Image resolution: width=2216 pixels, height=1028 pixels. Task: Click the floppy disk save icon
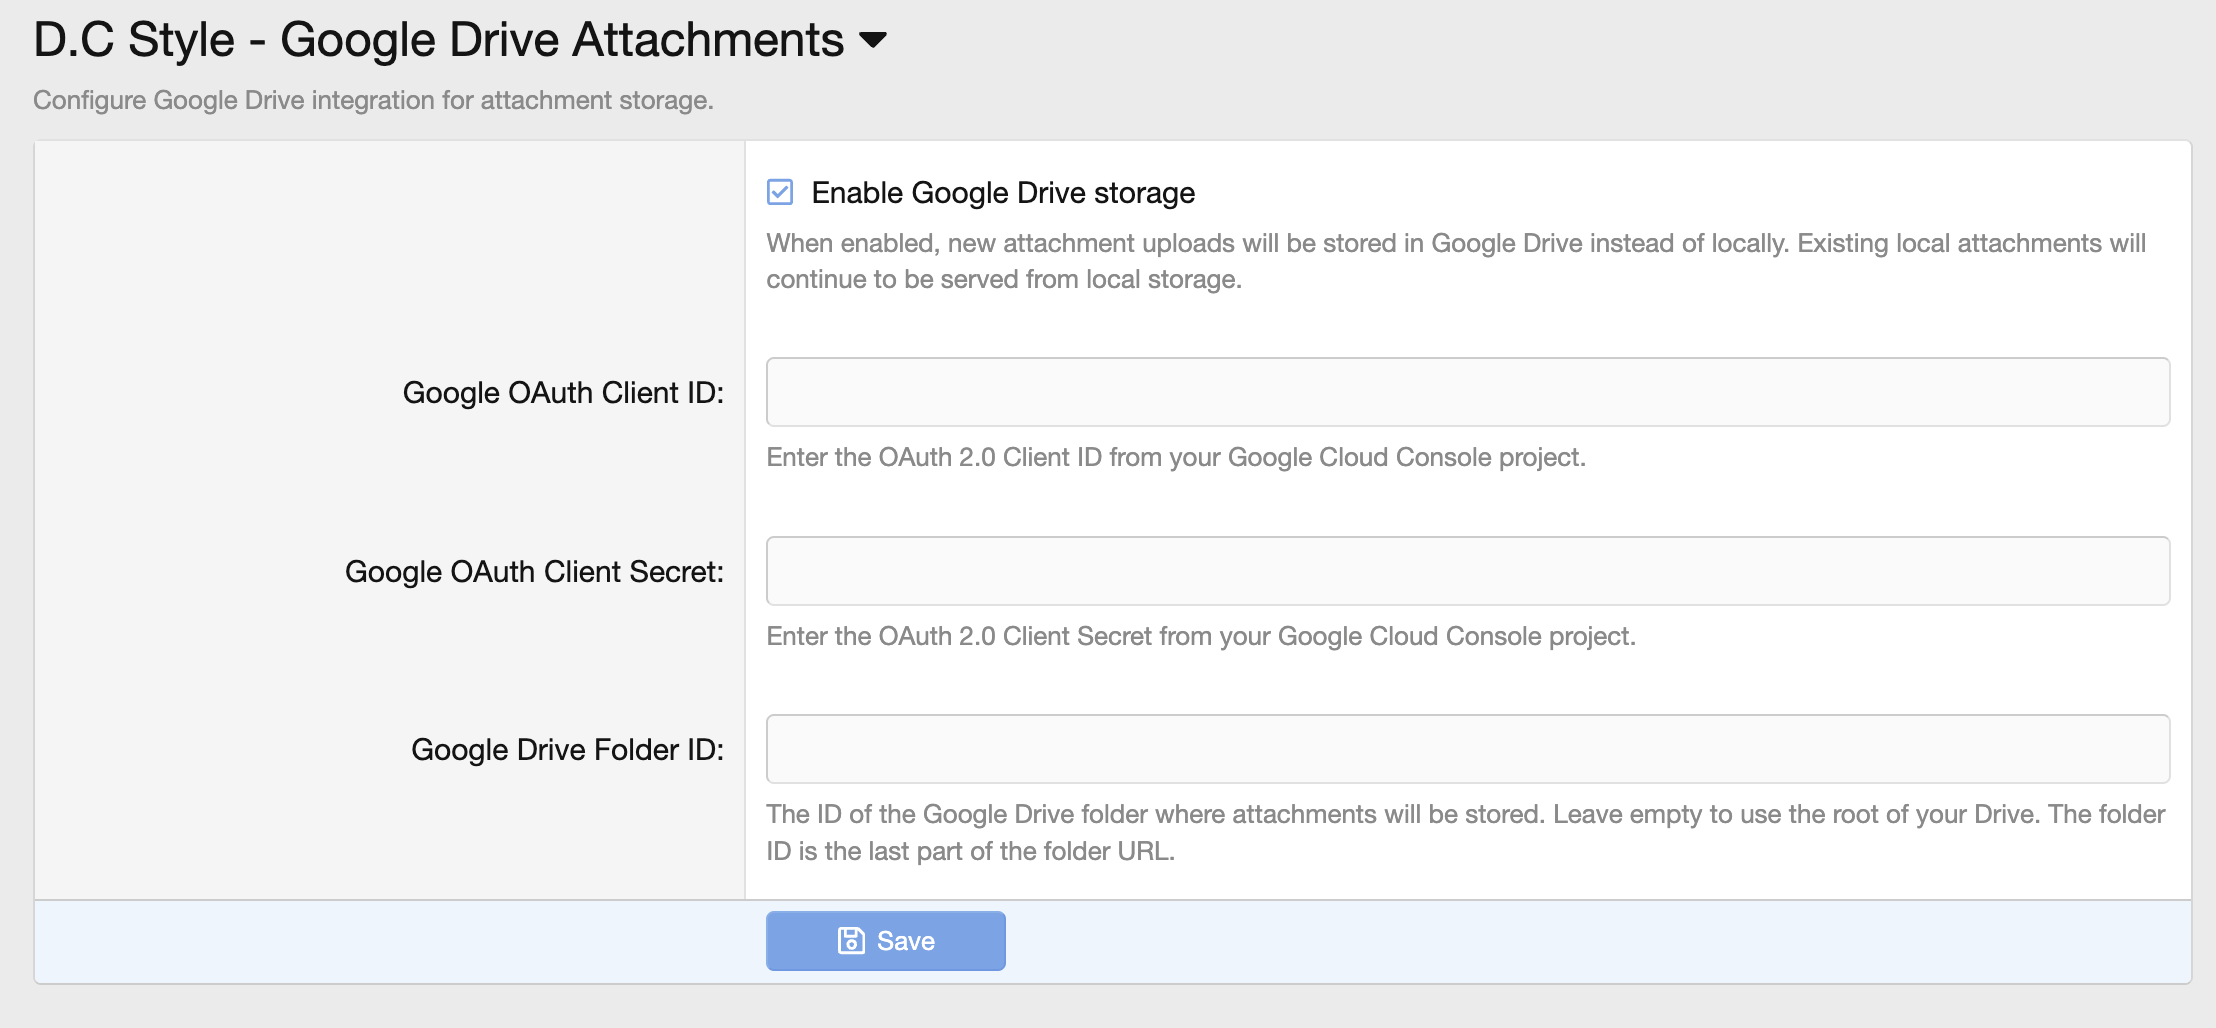click(851, 940)
